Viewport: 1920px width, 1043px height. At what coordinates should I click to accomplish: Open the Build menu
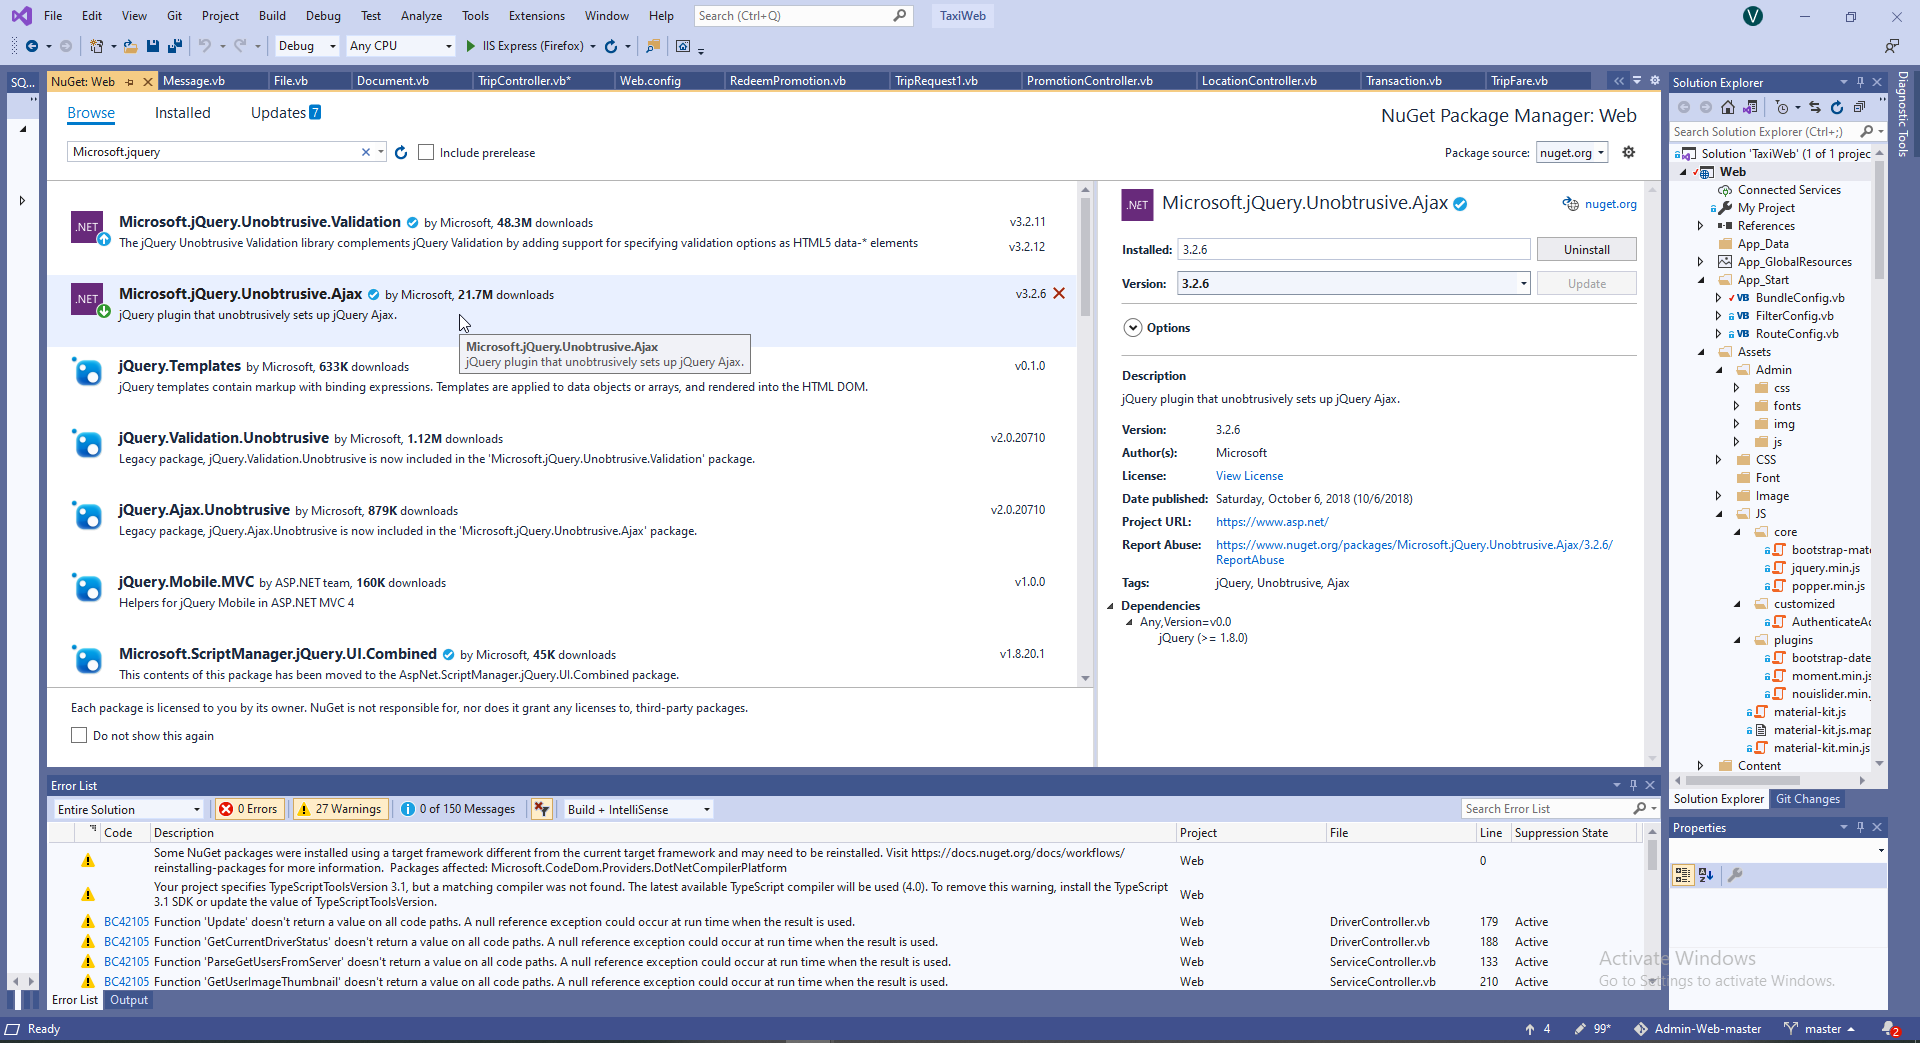[272, 16]
